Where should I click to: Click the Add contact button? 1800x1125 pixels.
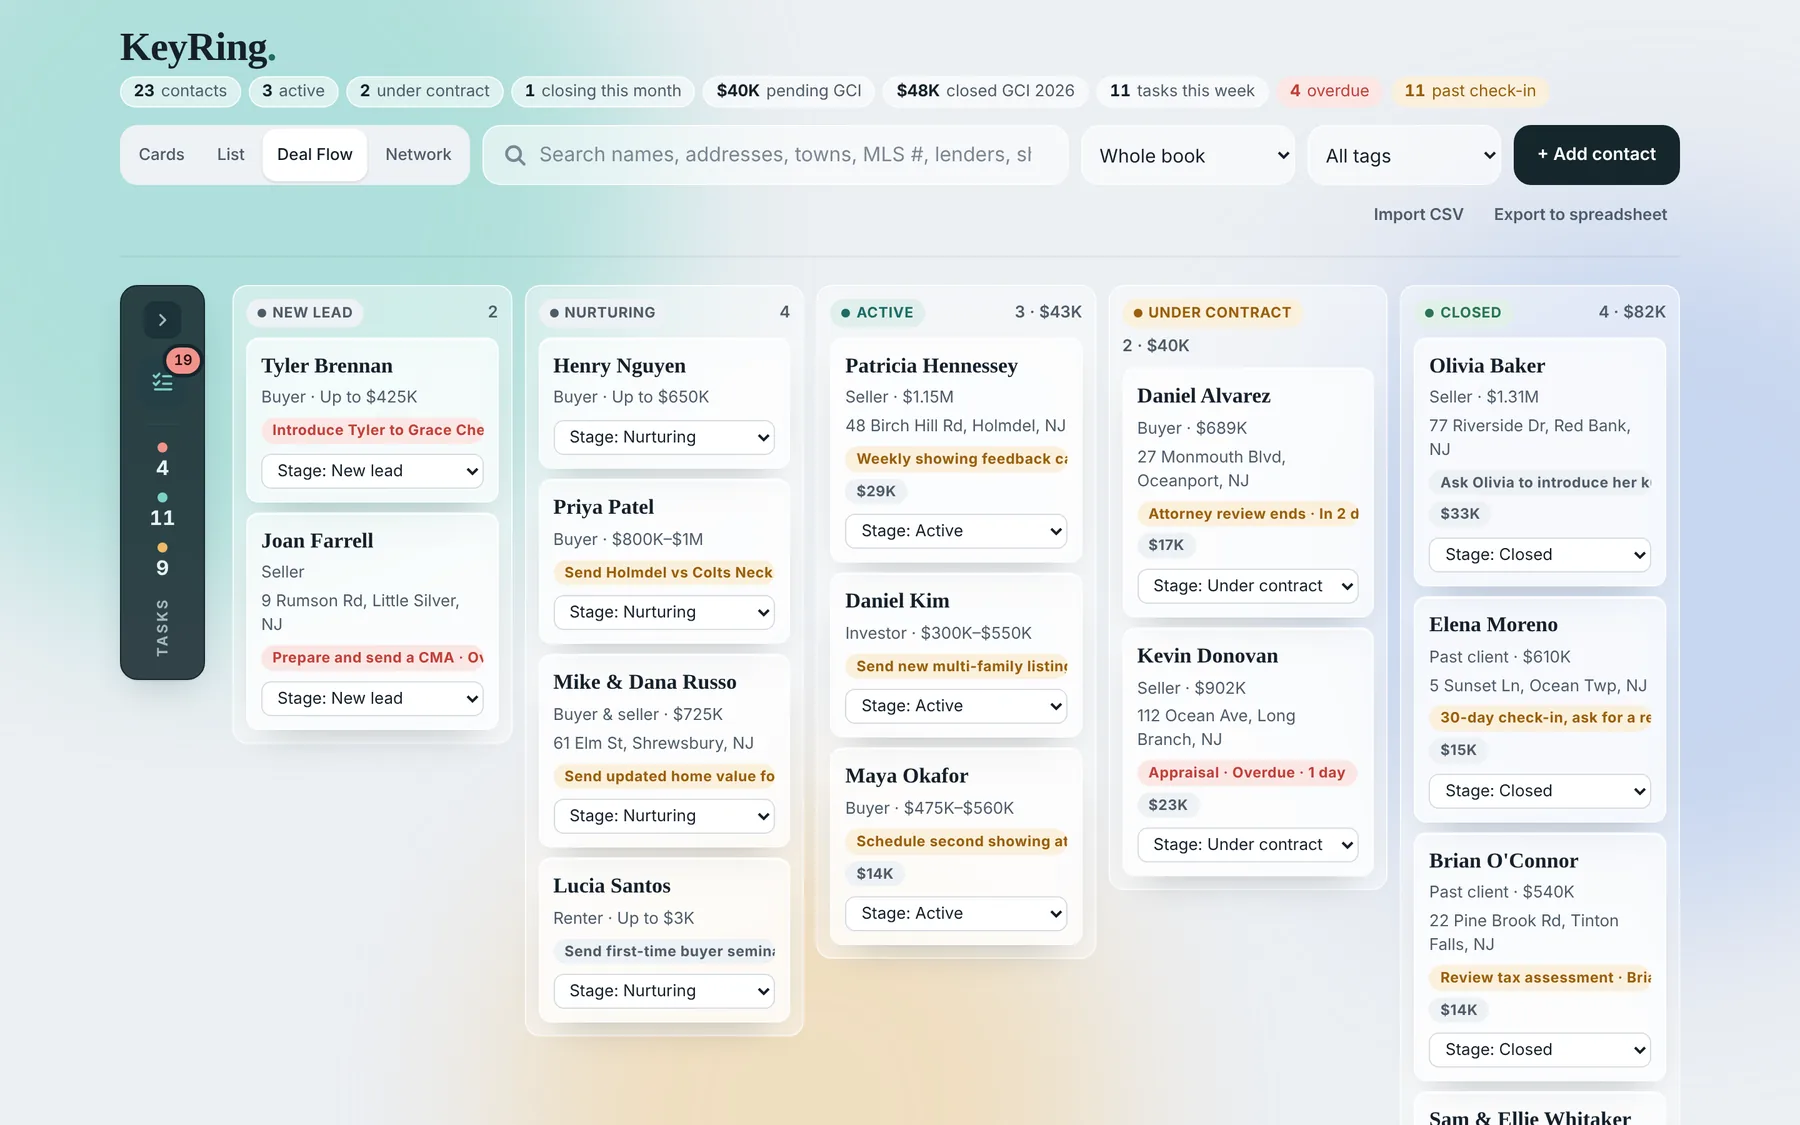pyautogui.click(x=1596, y=155)
